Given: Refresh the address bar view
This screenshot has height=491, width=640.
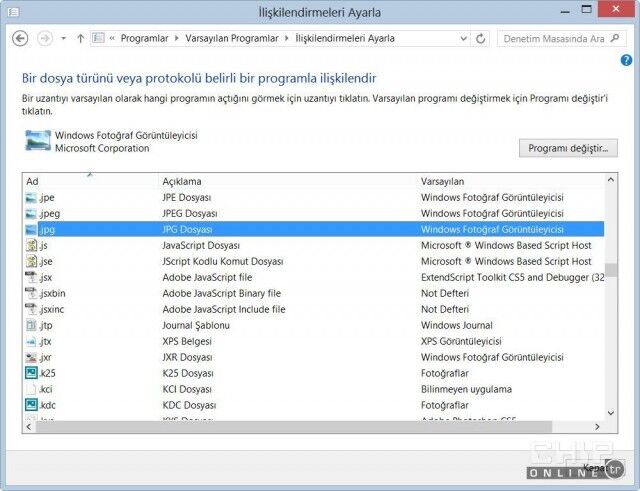Looking at the screenshot, I should pos(481,38).
